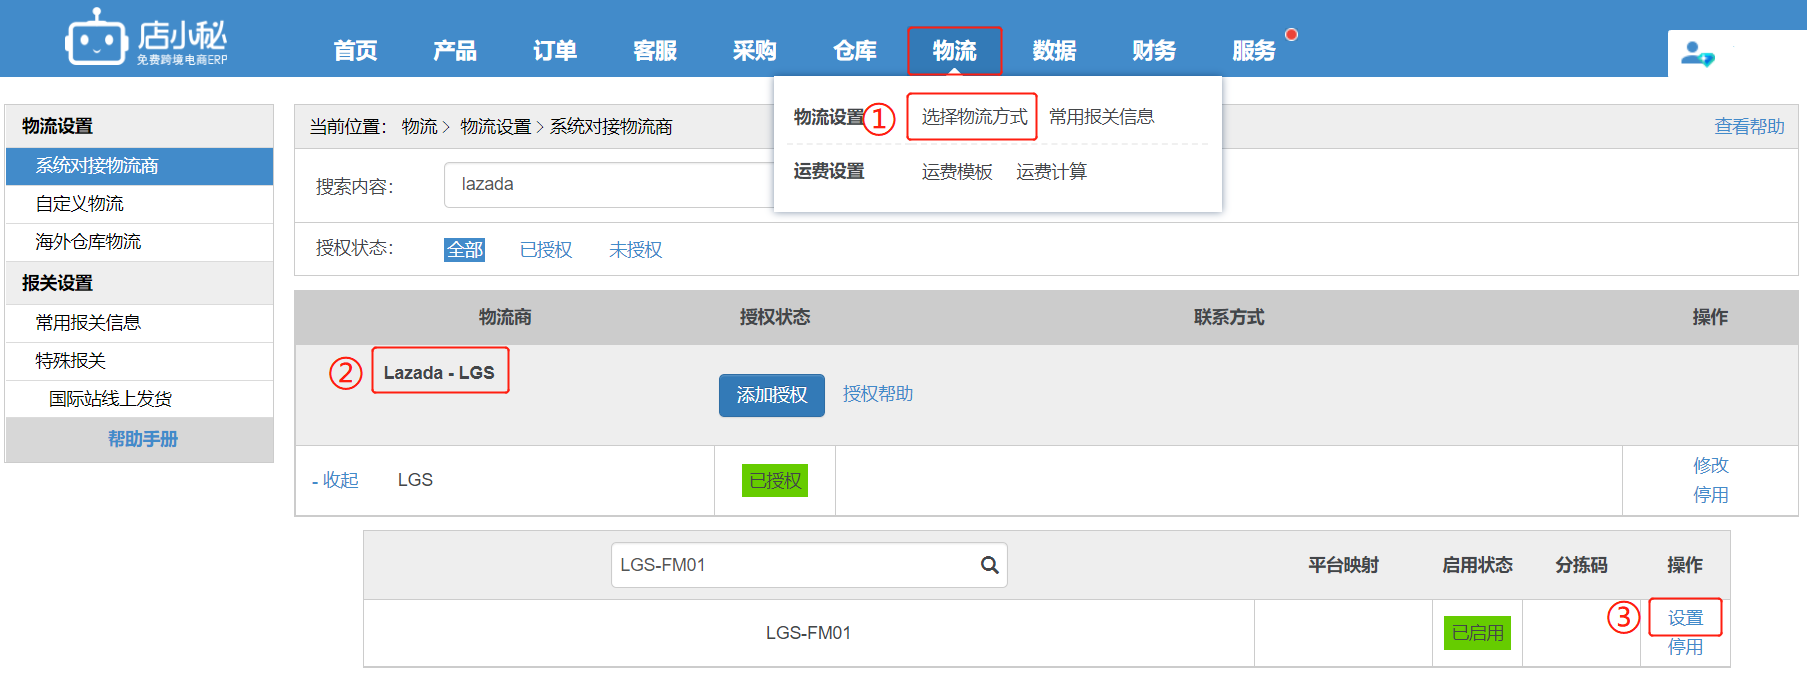Open the 服务 menu
This screenshot has width=1807, height=677.
(x=1254, y=51)
